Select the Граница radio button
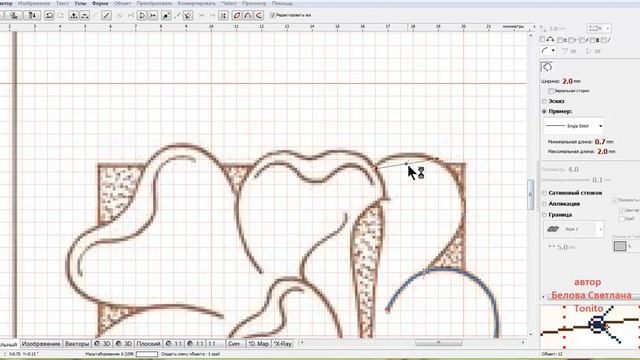The image size is (640, 360). coord(544,215)
